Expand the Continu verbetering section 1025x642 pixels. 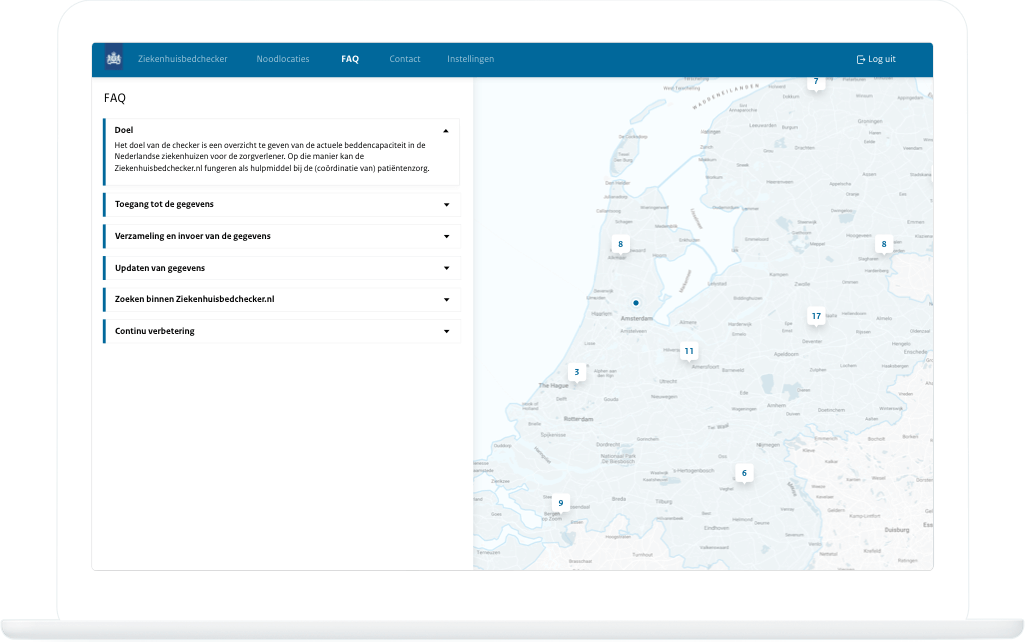pos(282,331)
